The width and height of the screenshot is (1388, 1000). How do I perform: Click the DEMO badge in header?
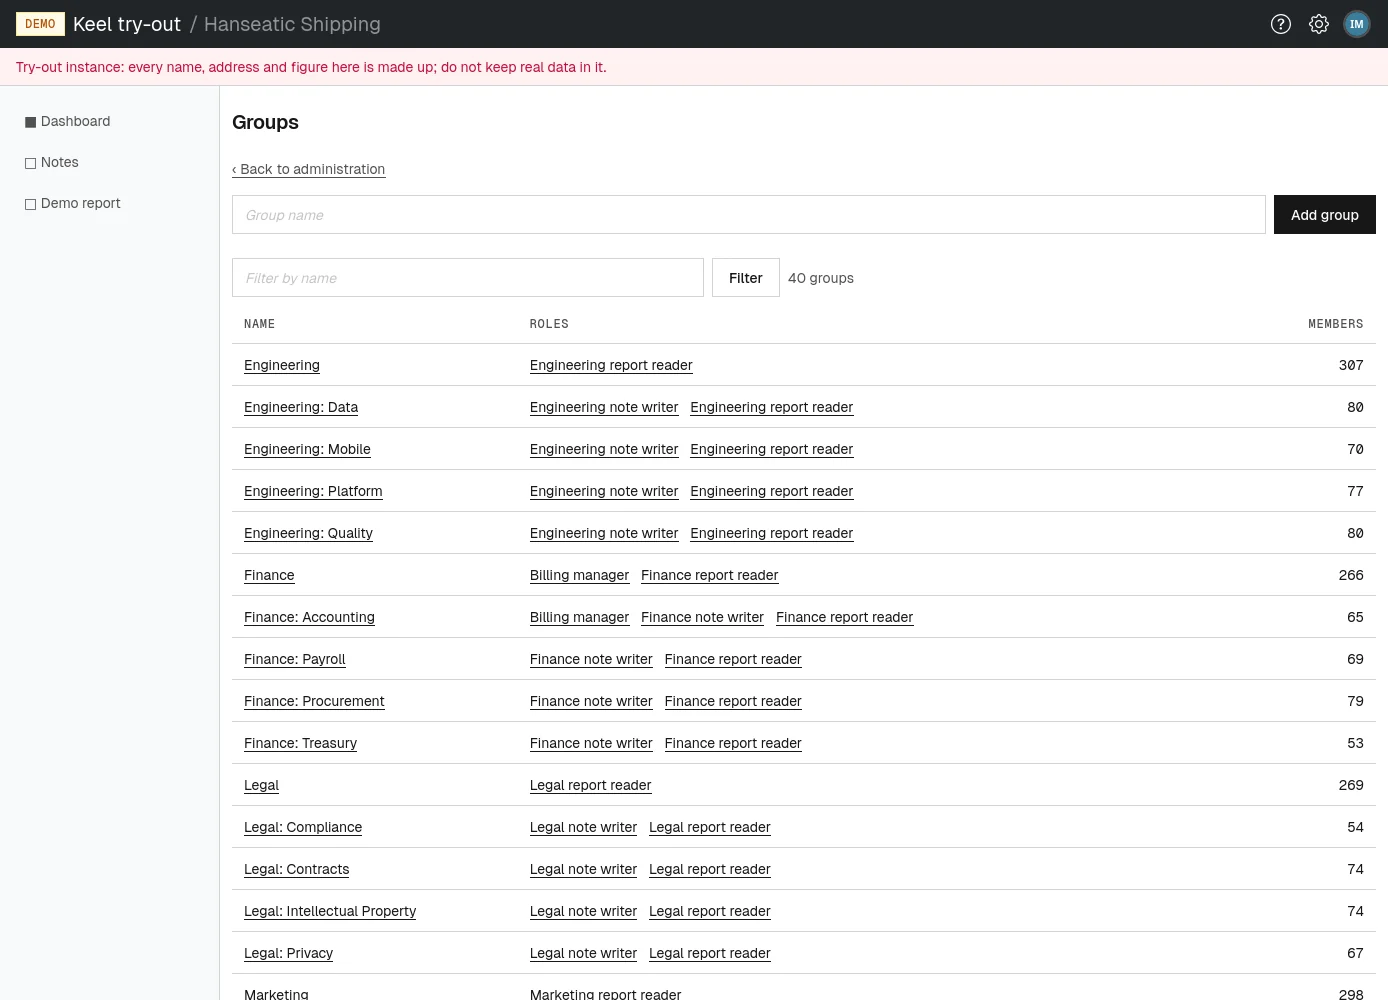(40, 24)
